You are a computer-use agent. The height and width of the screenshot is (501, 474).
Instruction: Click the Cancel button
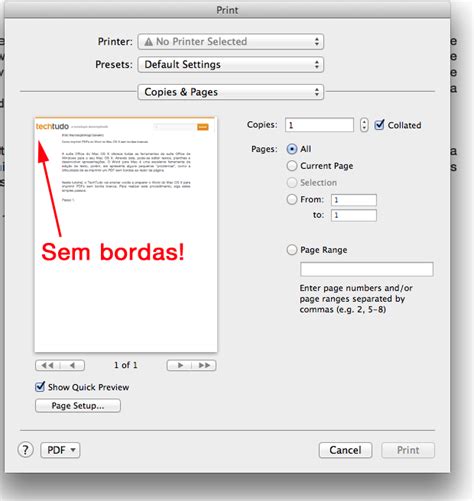[x=345, y=450]
